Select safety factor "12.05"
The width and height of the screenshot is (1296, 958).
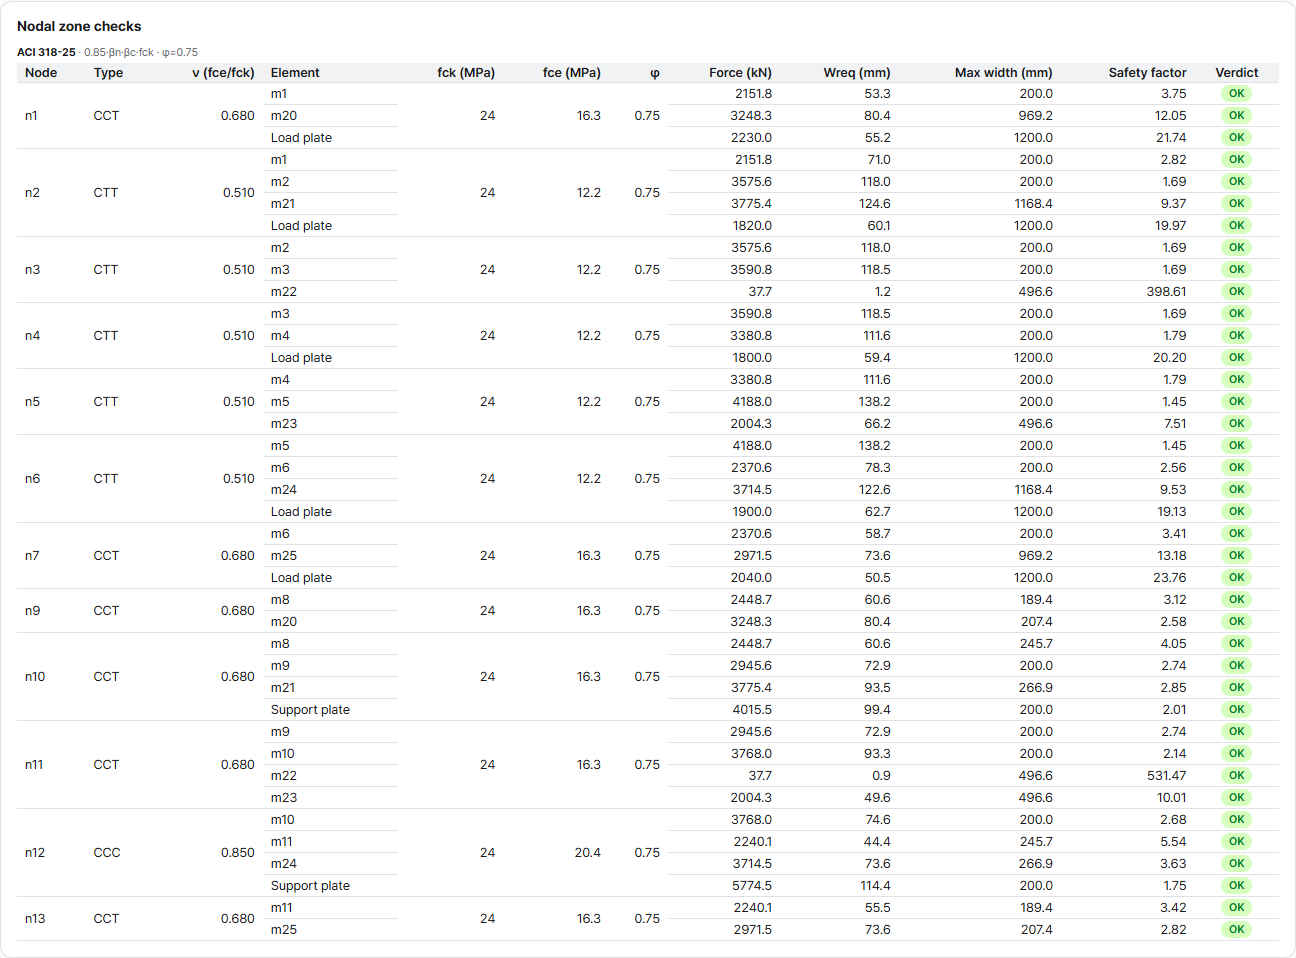[1171, 115]
